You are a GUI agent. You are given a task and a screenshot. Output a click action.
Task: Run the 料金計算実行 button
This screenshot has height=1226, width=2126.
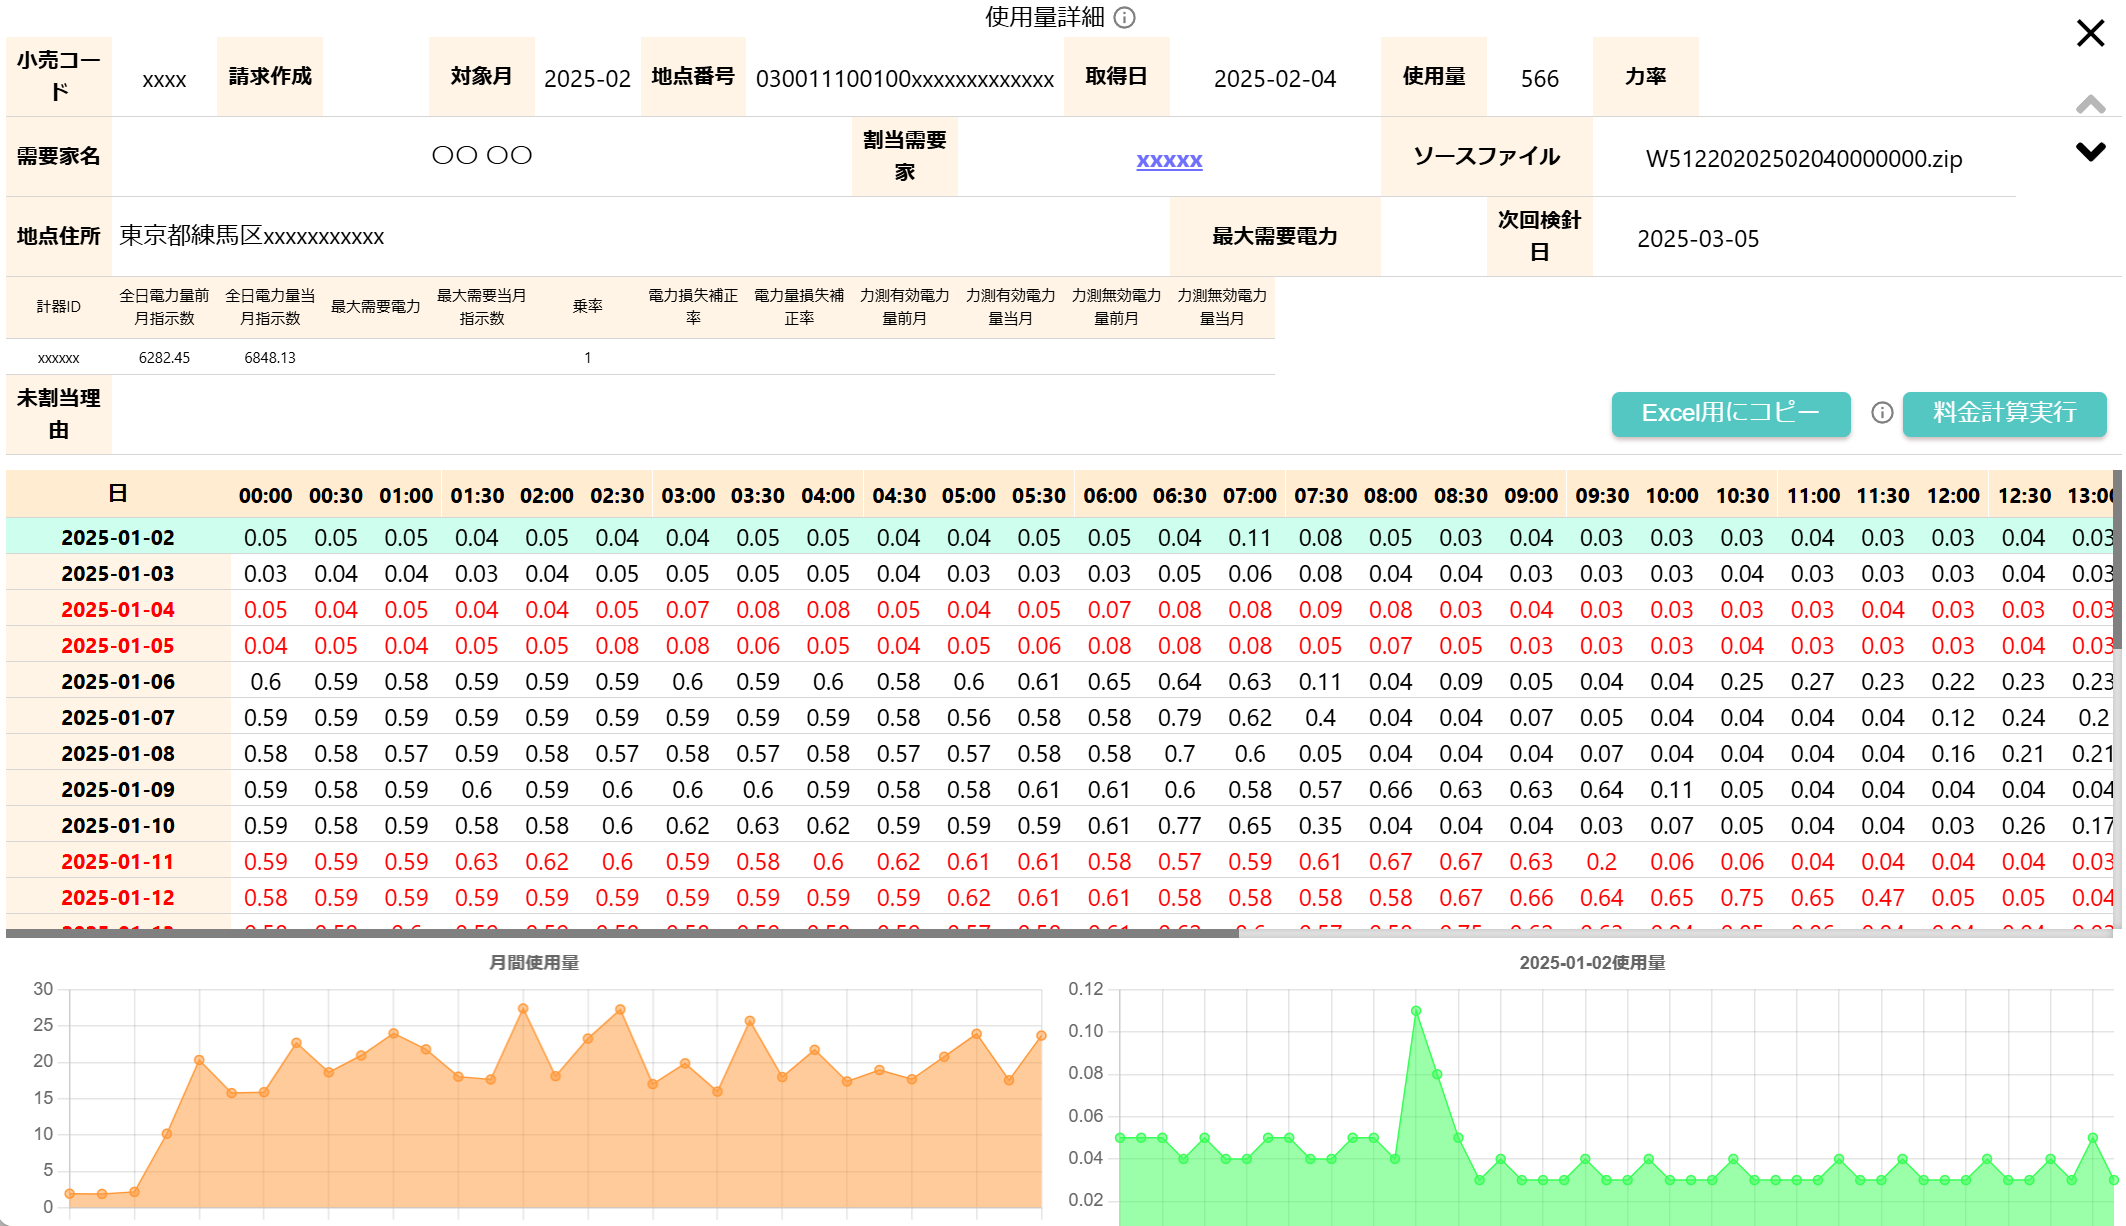[2004, 413]
